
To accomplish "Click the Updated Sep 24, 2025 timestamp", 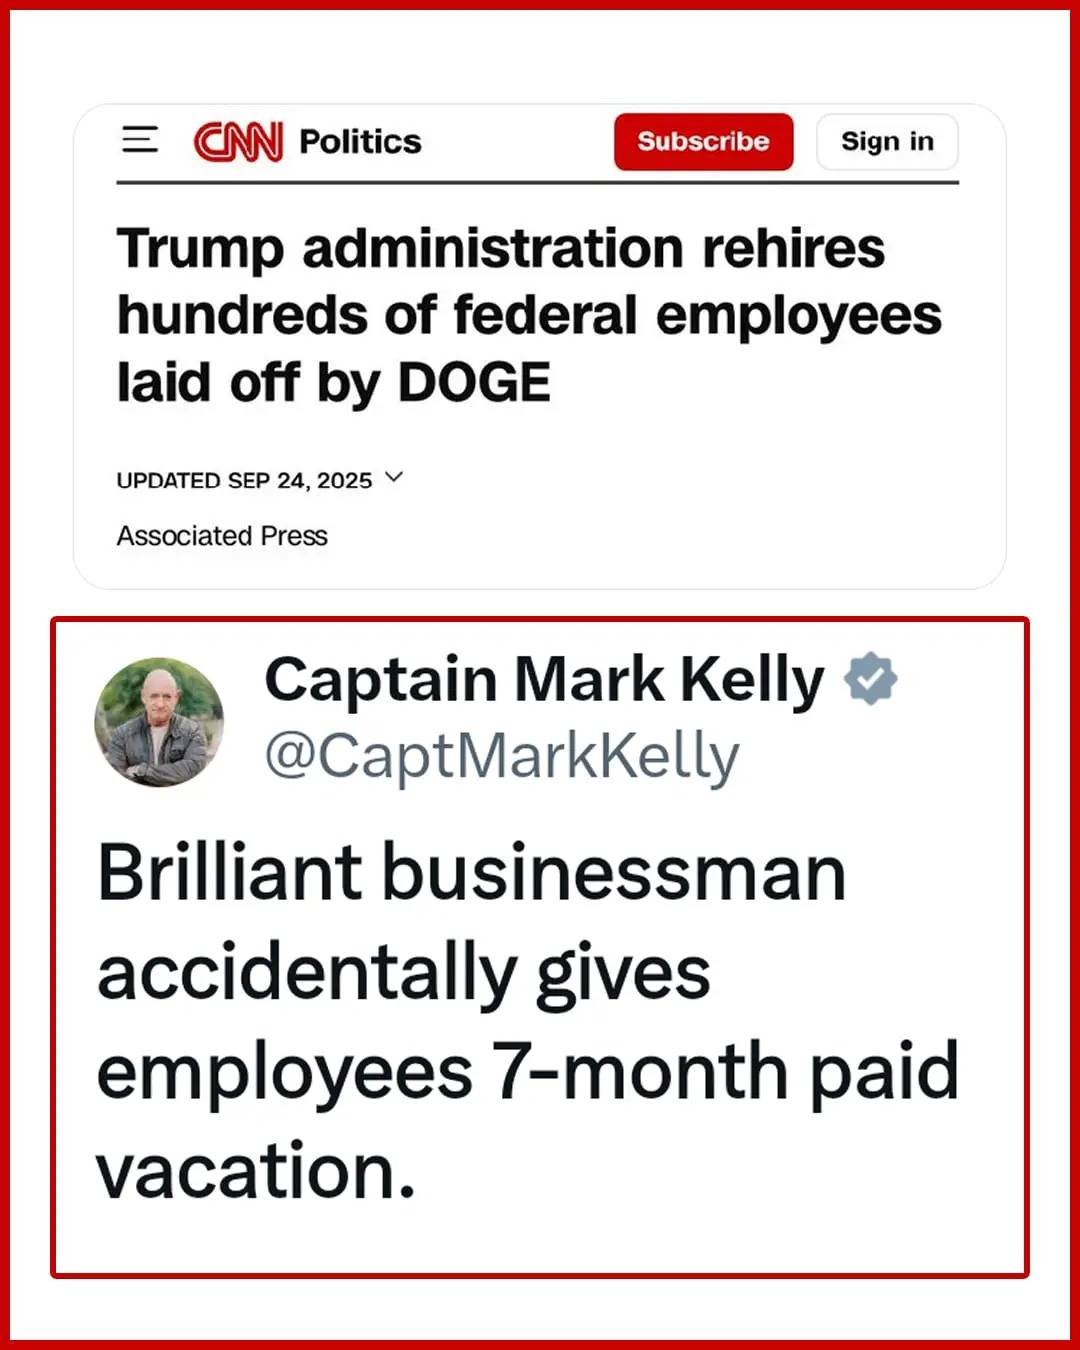I will [244, 481].
